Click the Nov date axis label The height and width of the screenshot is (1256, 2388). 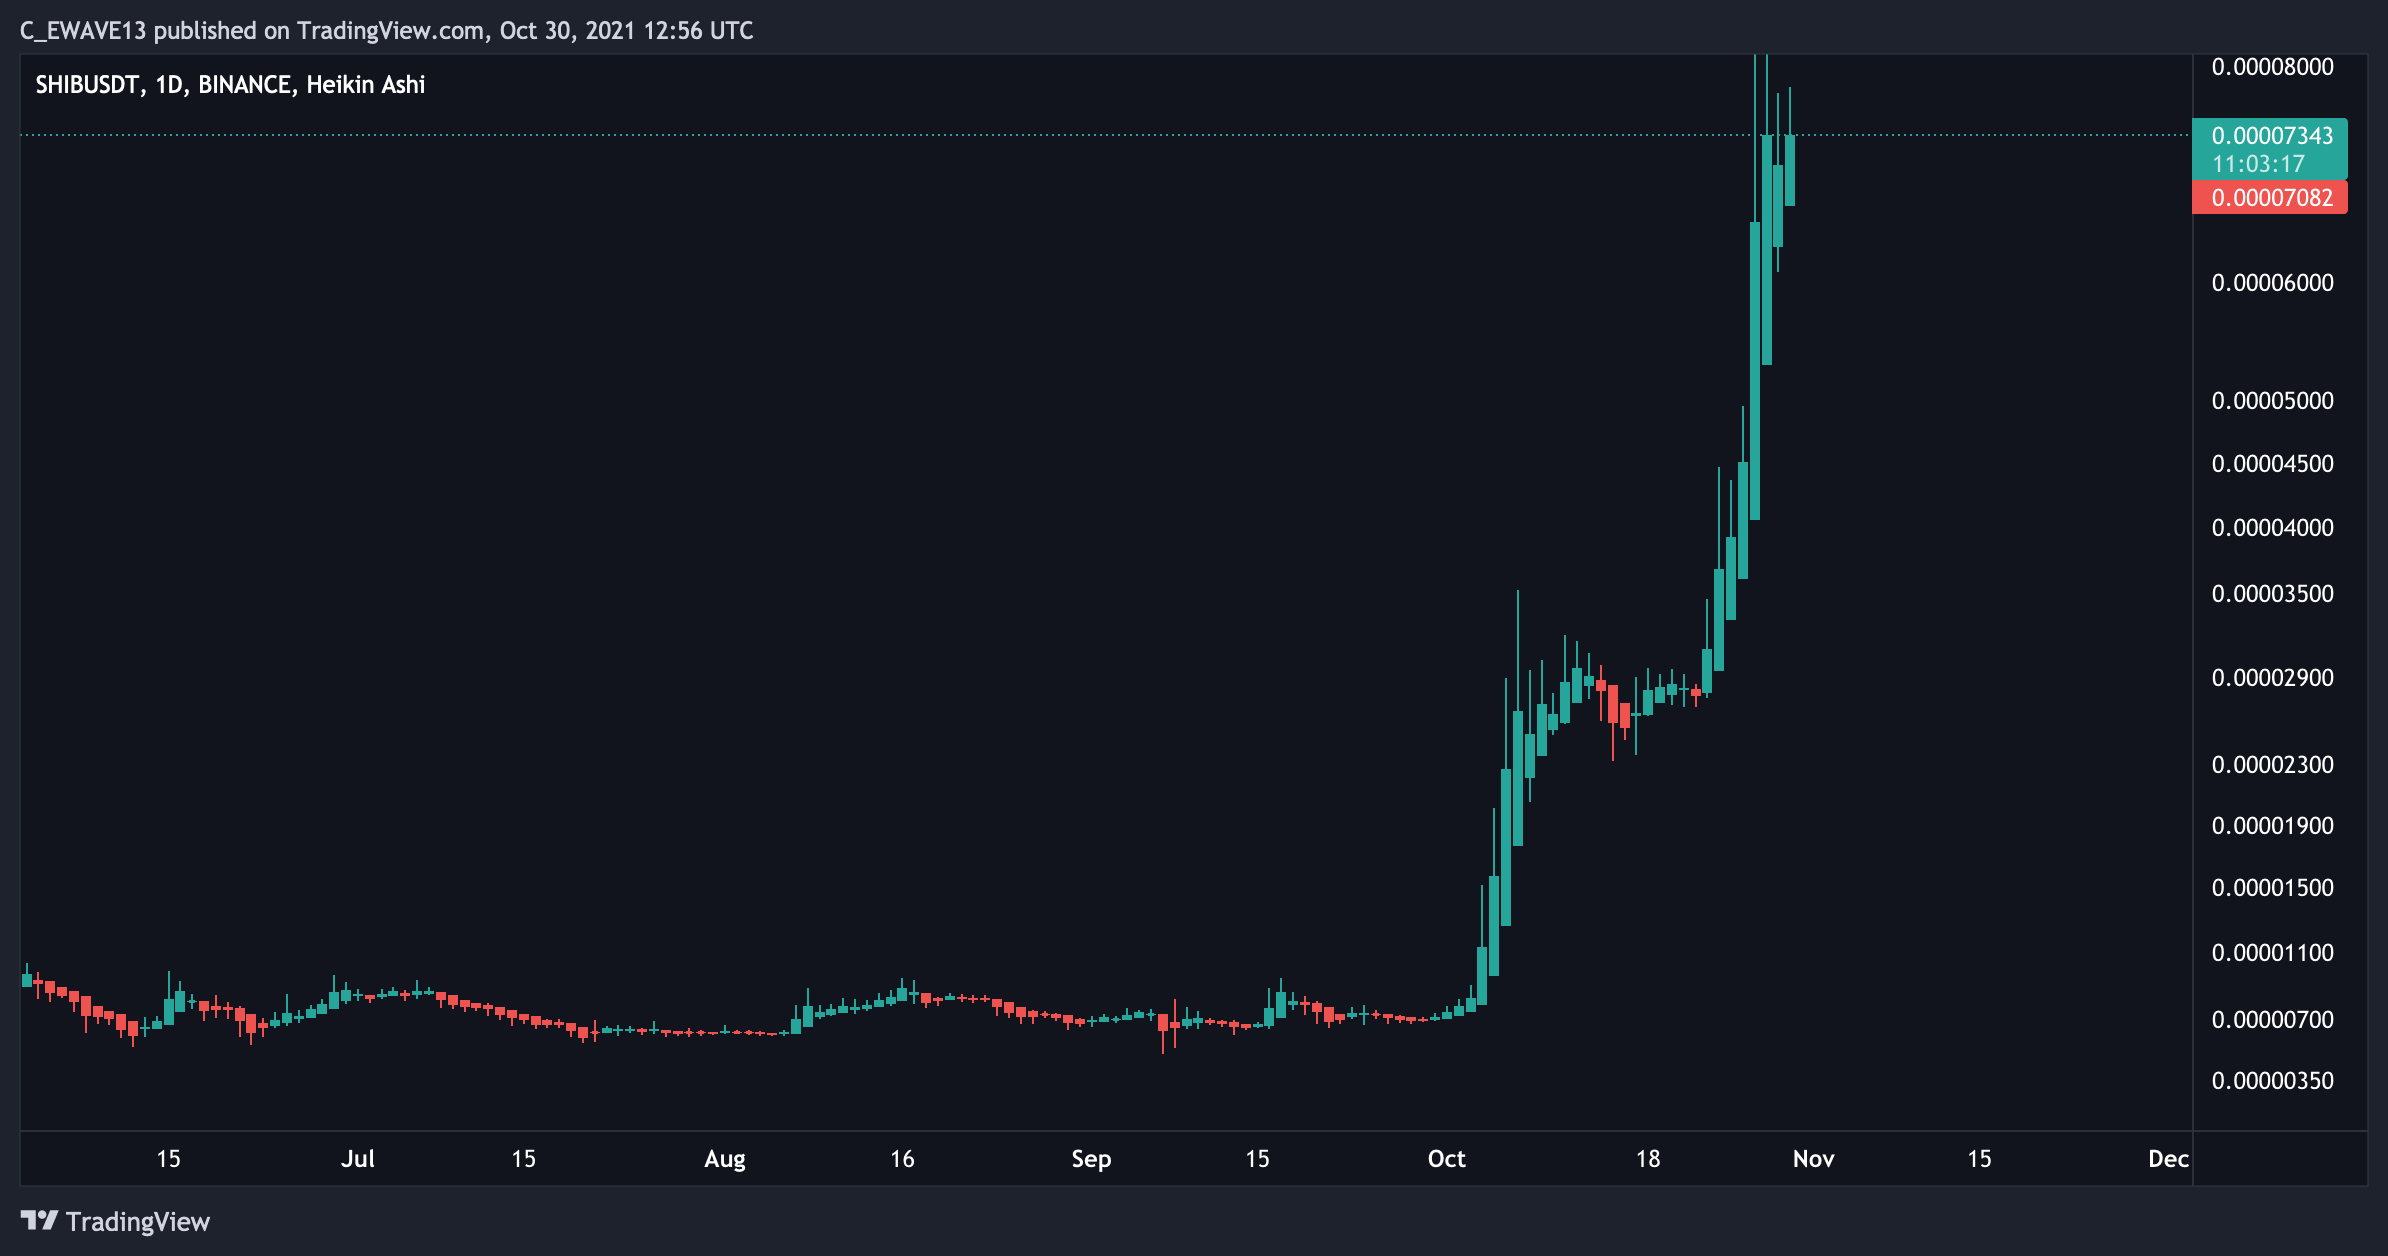pos(1813,1159)
